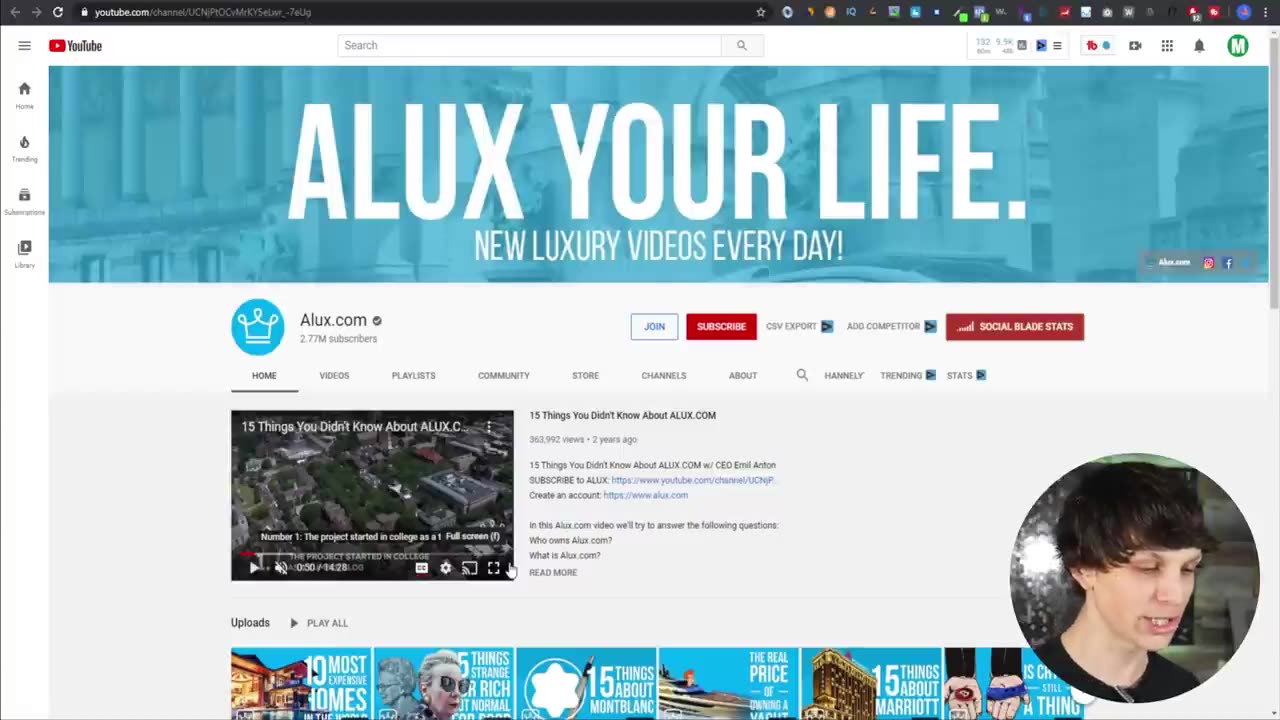This screenshot has height=720, width=1280.
Task: Reload the page in the browser
Action: [x=58, y=12]
